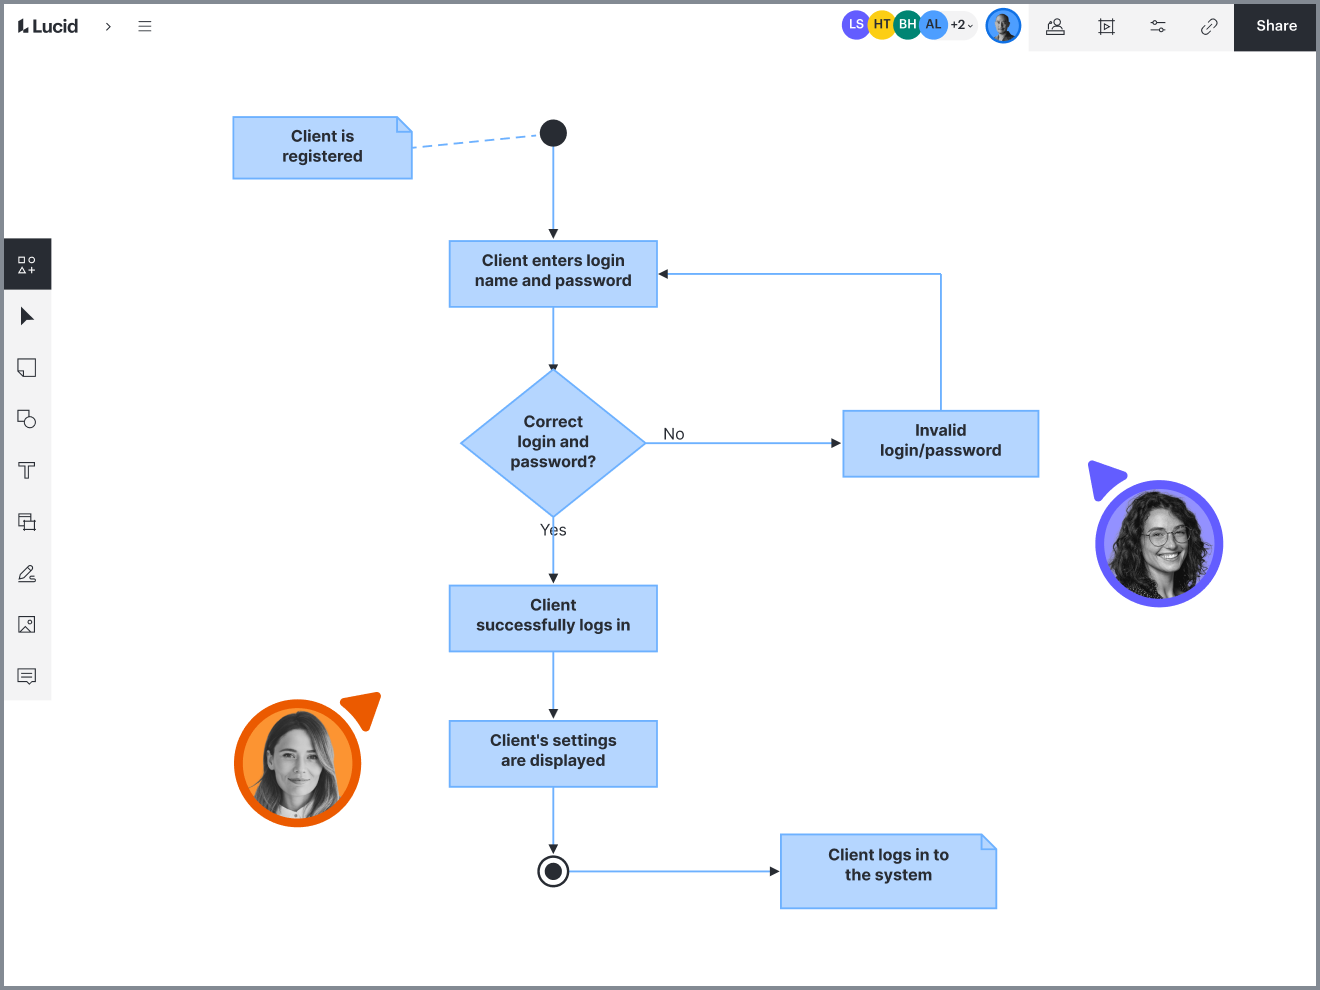Copy link using the chain icon
Viewport: 1320px width, 990px height.
pyautogui.click(x=1209, y=27)
